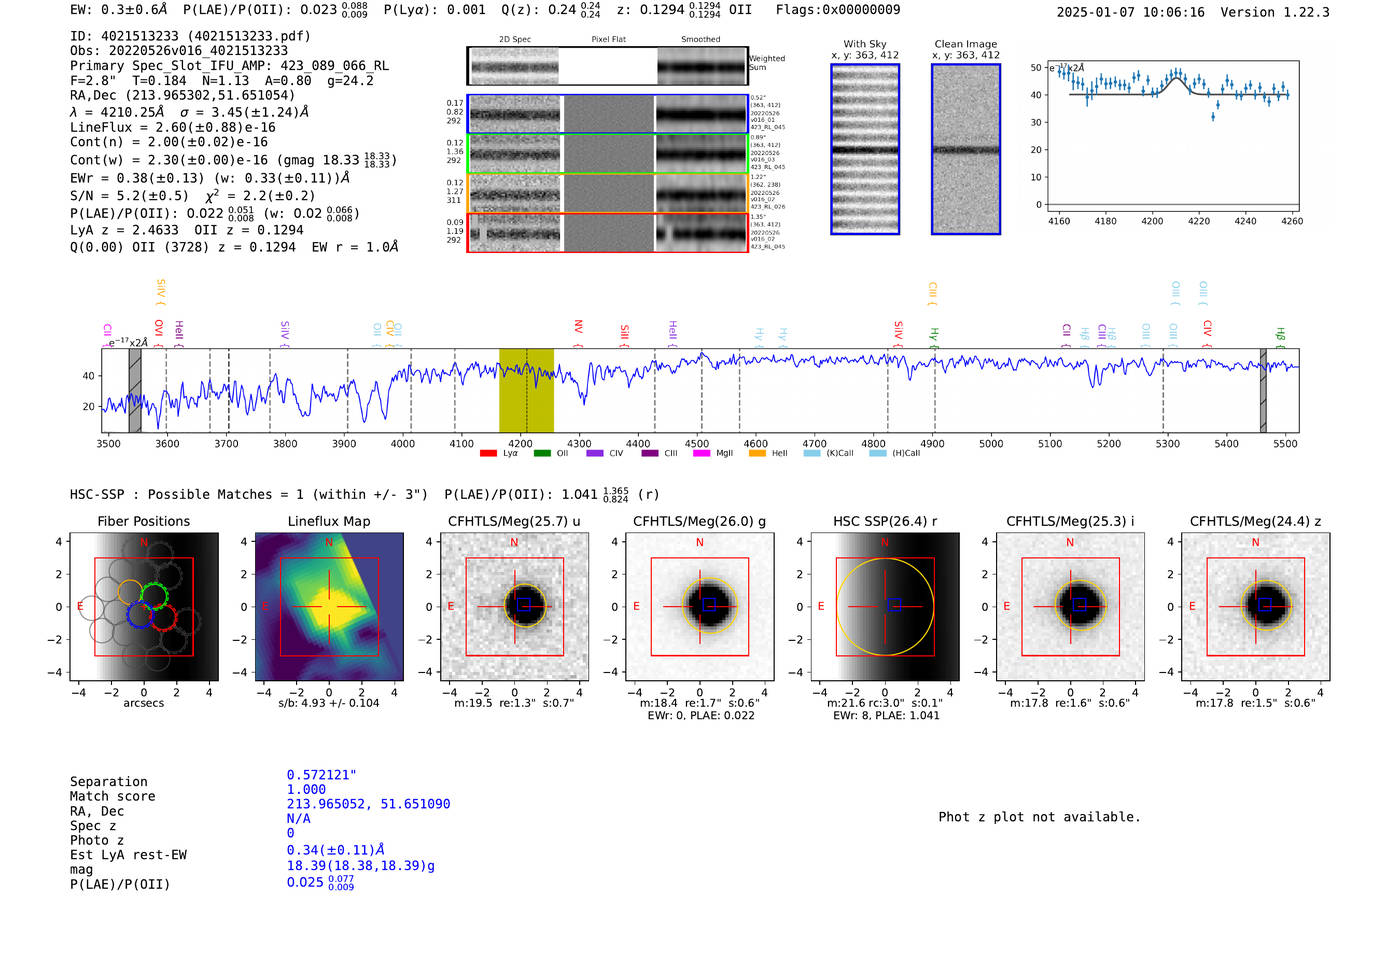Click the blue fiber circle in Fiber Positions

pyautogui.click(x=139, y=615)
